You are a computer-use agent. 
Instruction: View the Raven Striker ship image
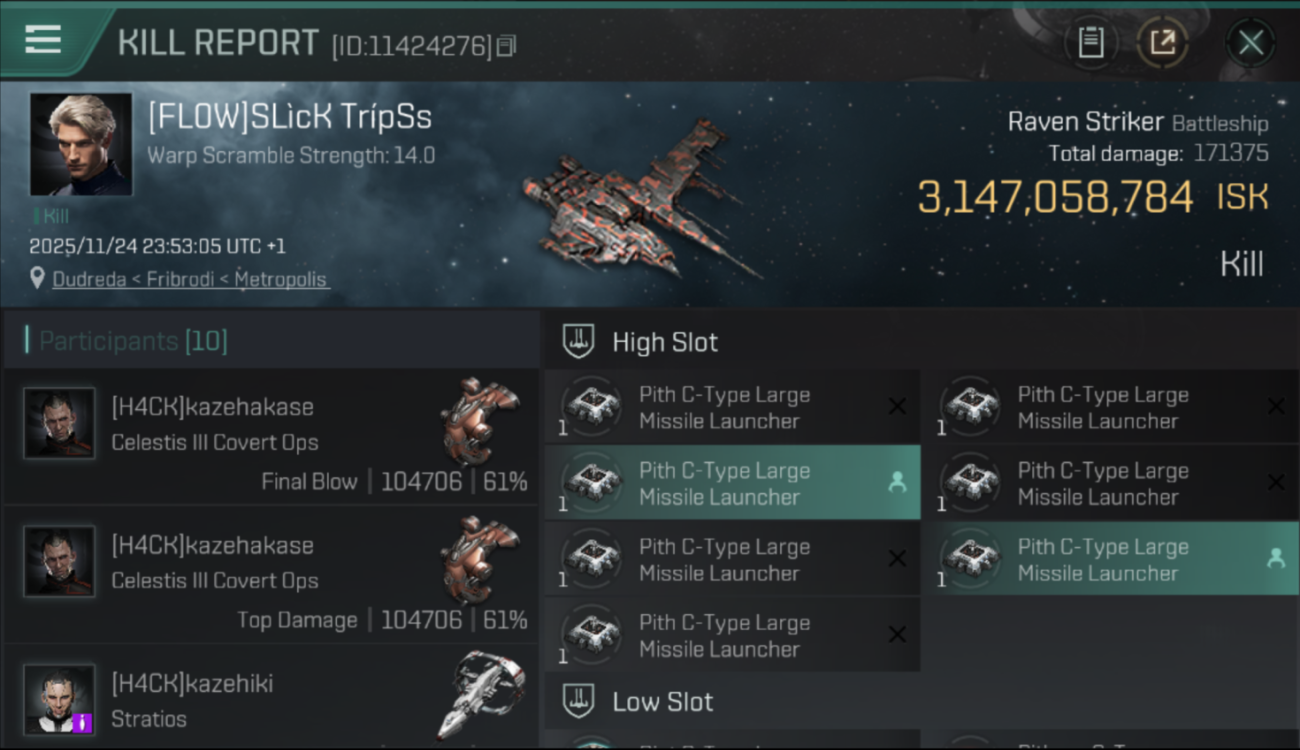coord(640,200)
